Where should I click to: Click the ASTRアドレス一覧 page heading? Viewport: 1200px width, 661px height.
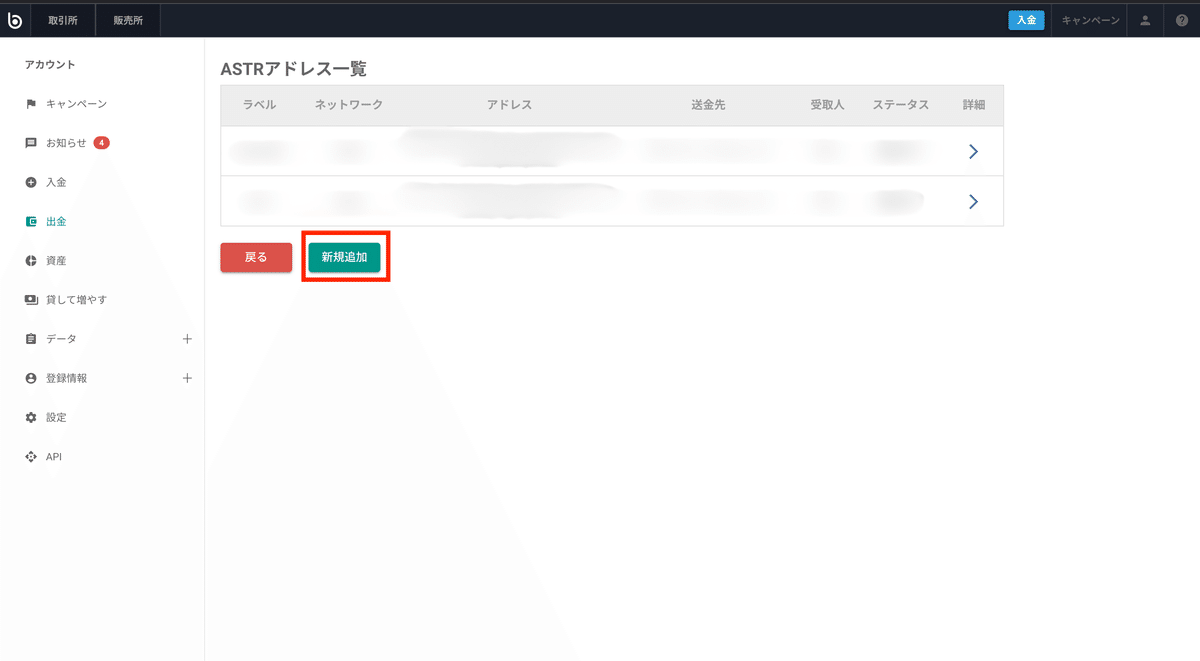pyautogui.click(x=294, y=69)
